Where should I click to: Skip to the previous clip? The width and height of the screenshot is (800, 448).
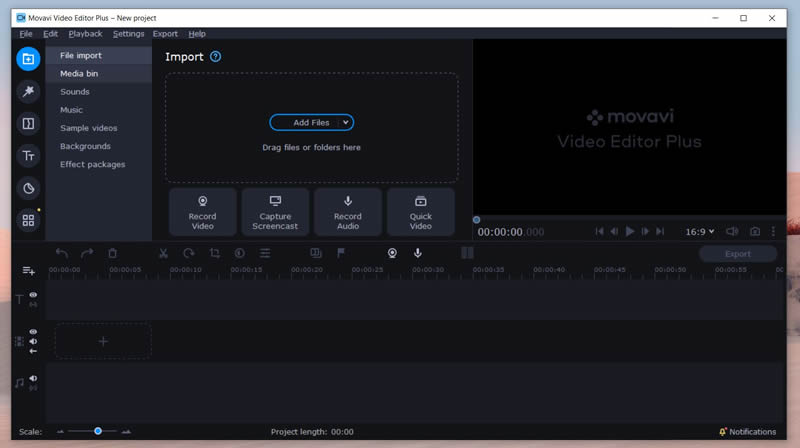[599, 232]
